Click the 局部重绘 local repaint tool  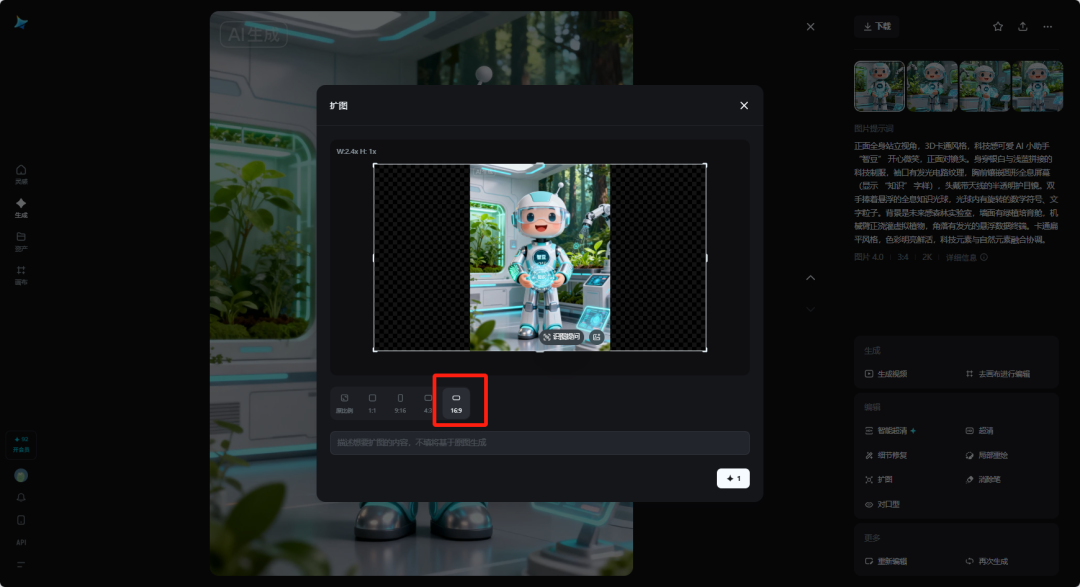pyautogui.click(x=990, y=455)
